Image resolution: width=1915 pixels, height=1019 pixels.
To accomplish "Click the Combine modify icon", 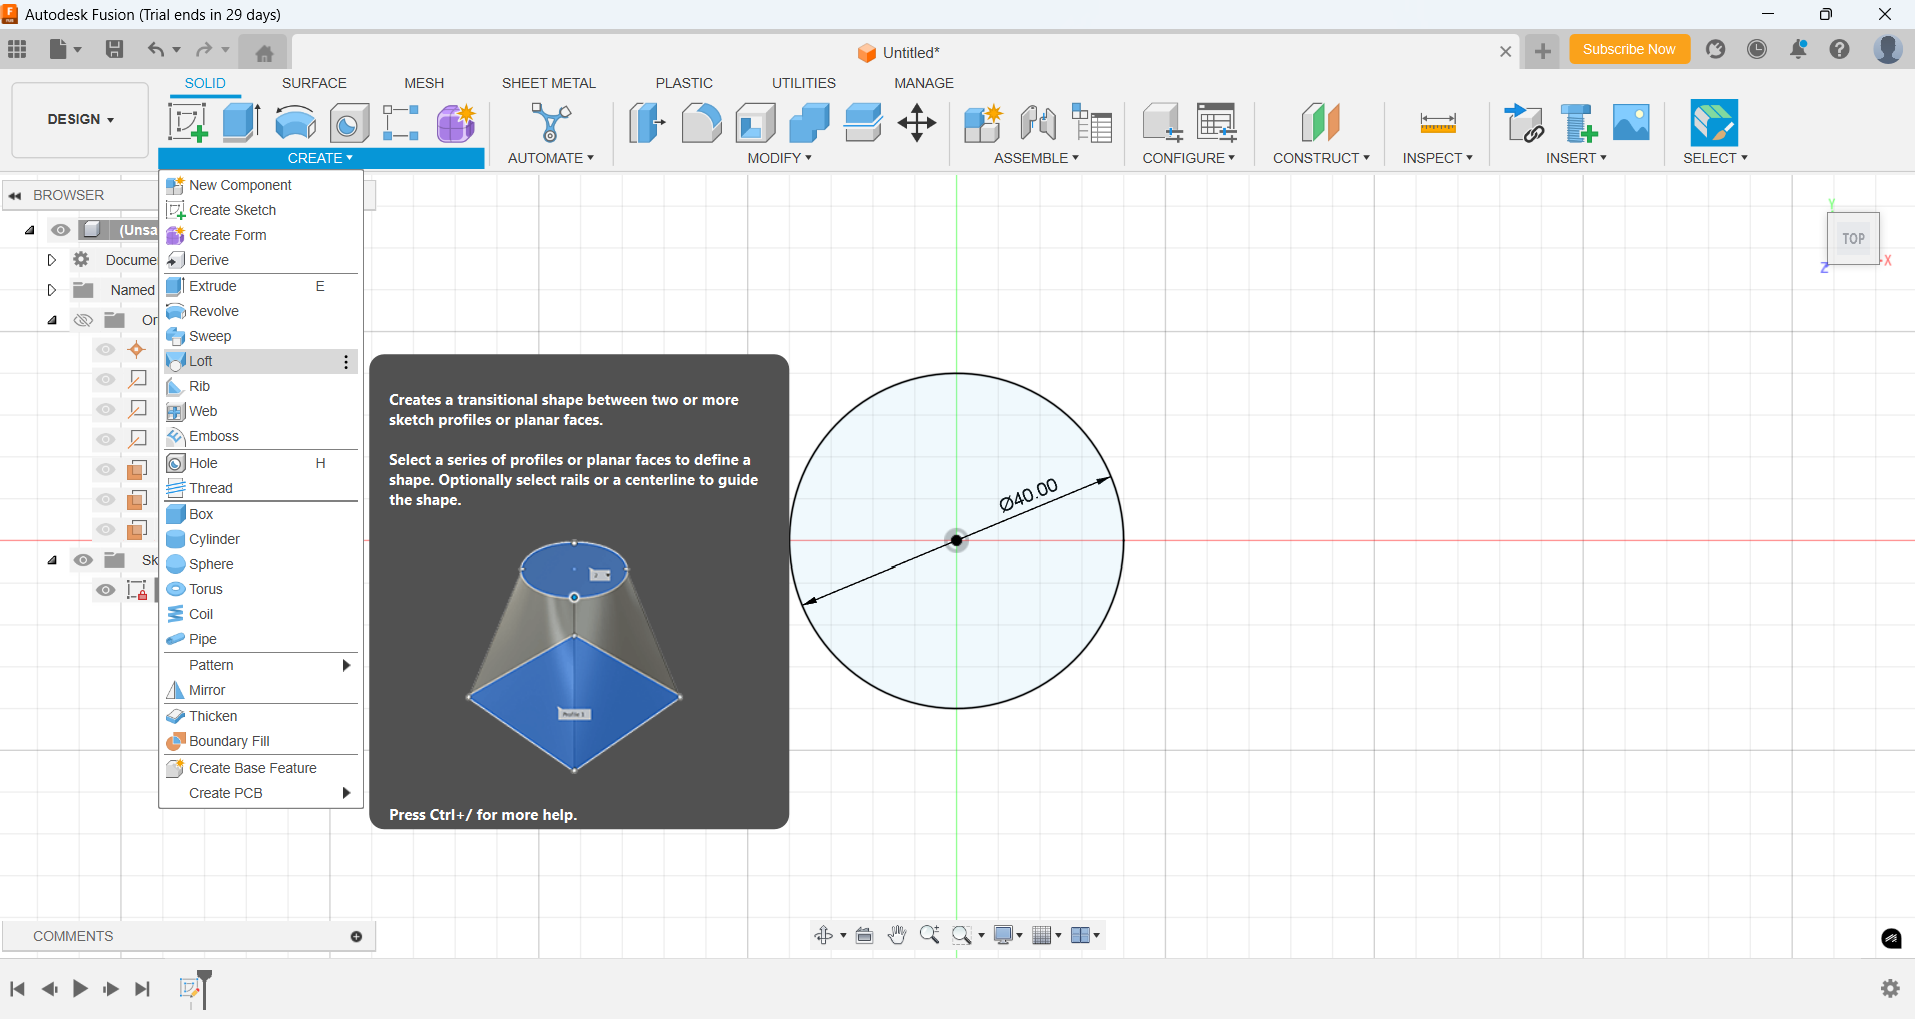I will tap(809, 123).
